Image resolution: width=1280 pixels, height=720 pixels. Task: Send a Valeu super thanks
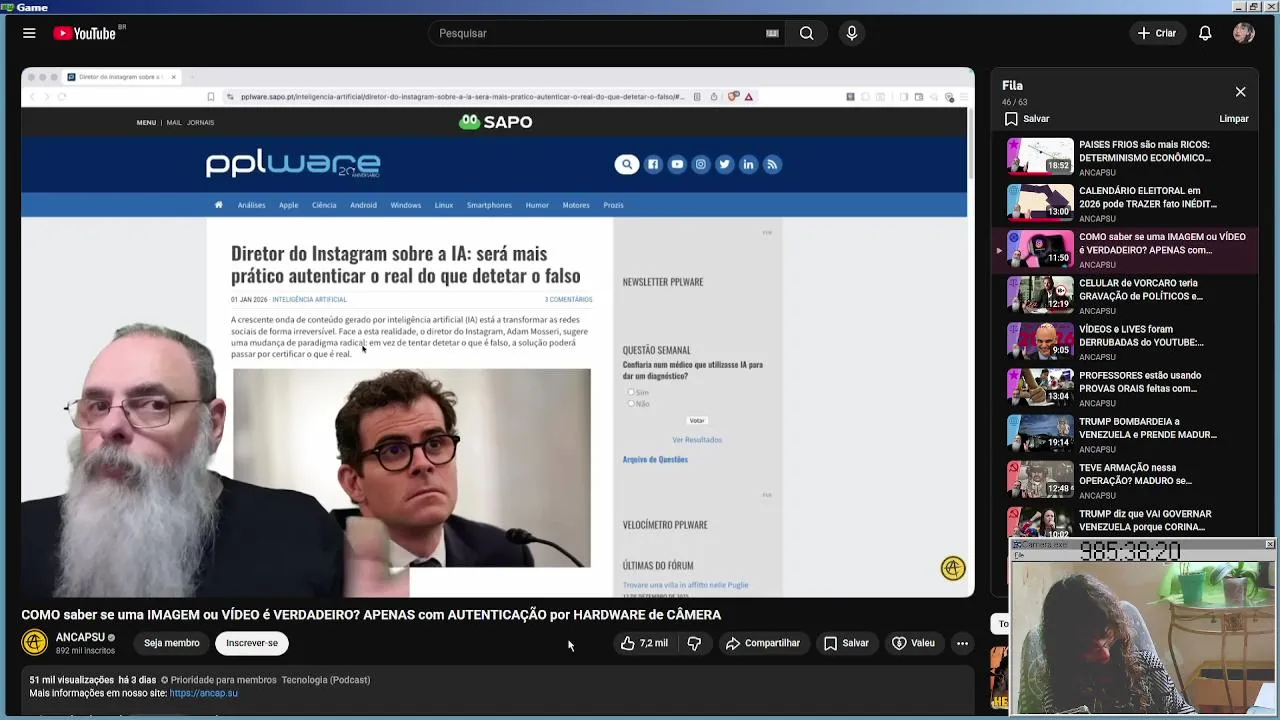click(x=913, y=643)
